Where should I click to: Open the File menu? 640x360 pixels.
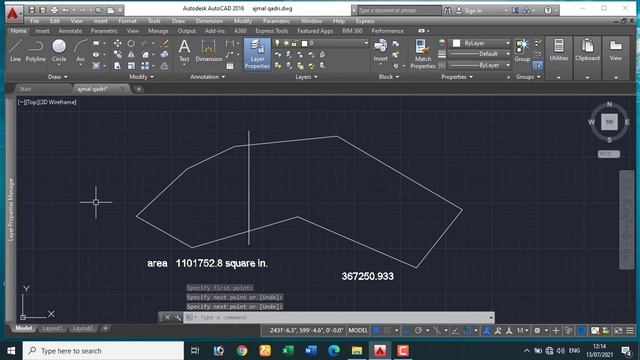point(35,21)
